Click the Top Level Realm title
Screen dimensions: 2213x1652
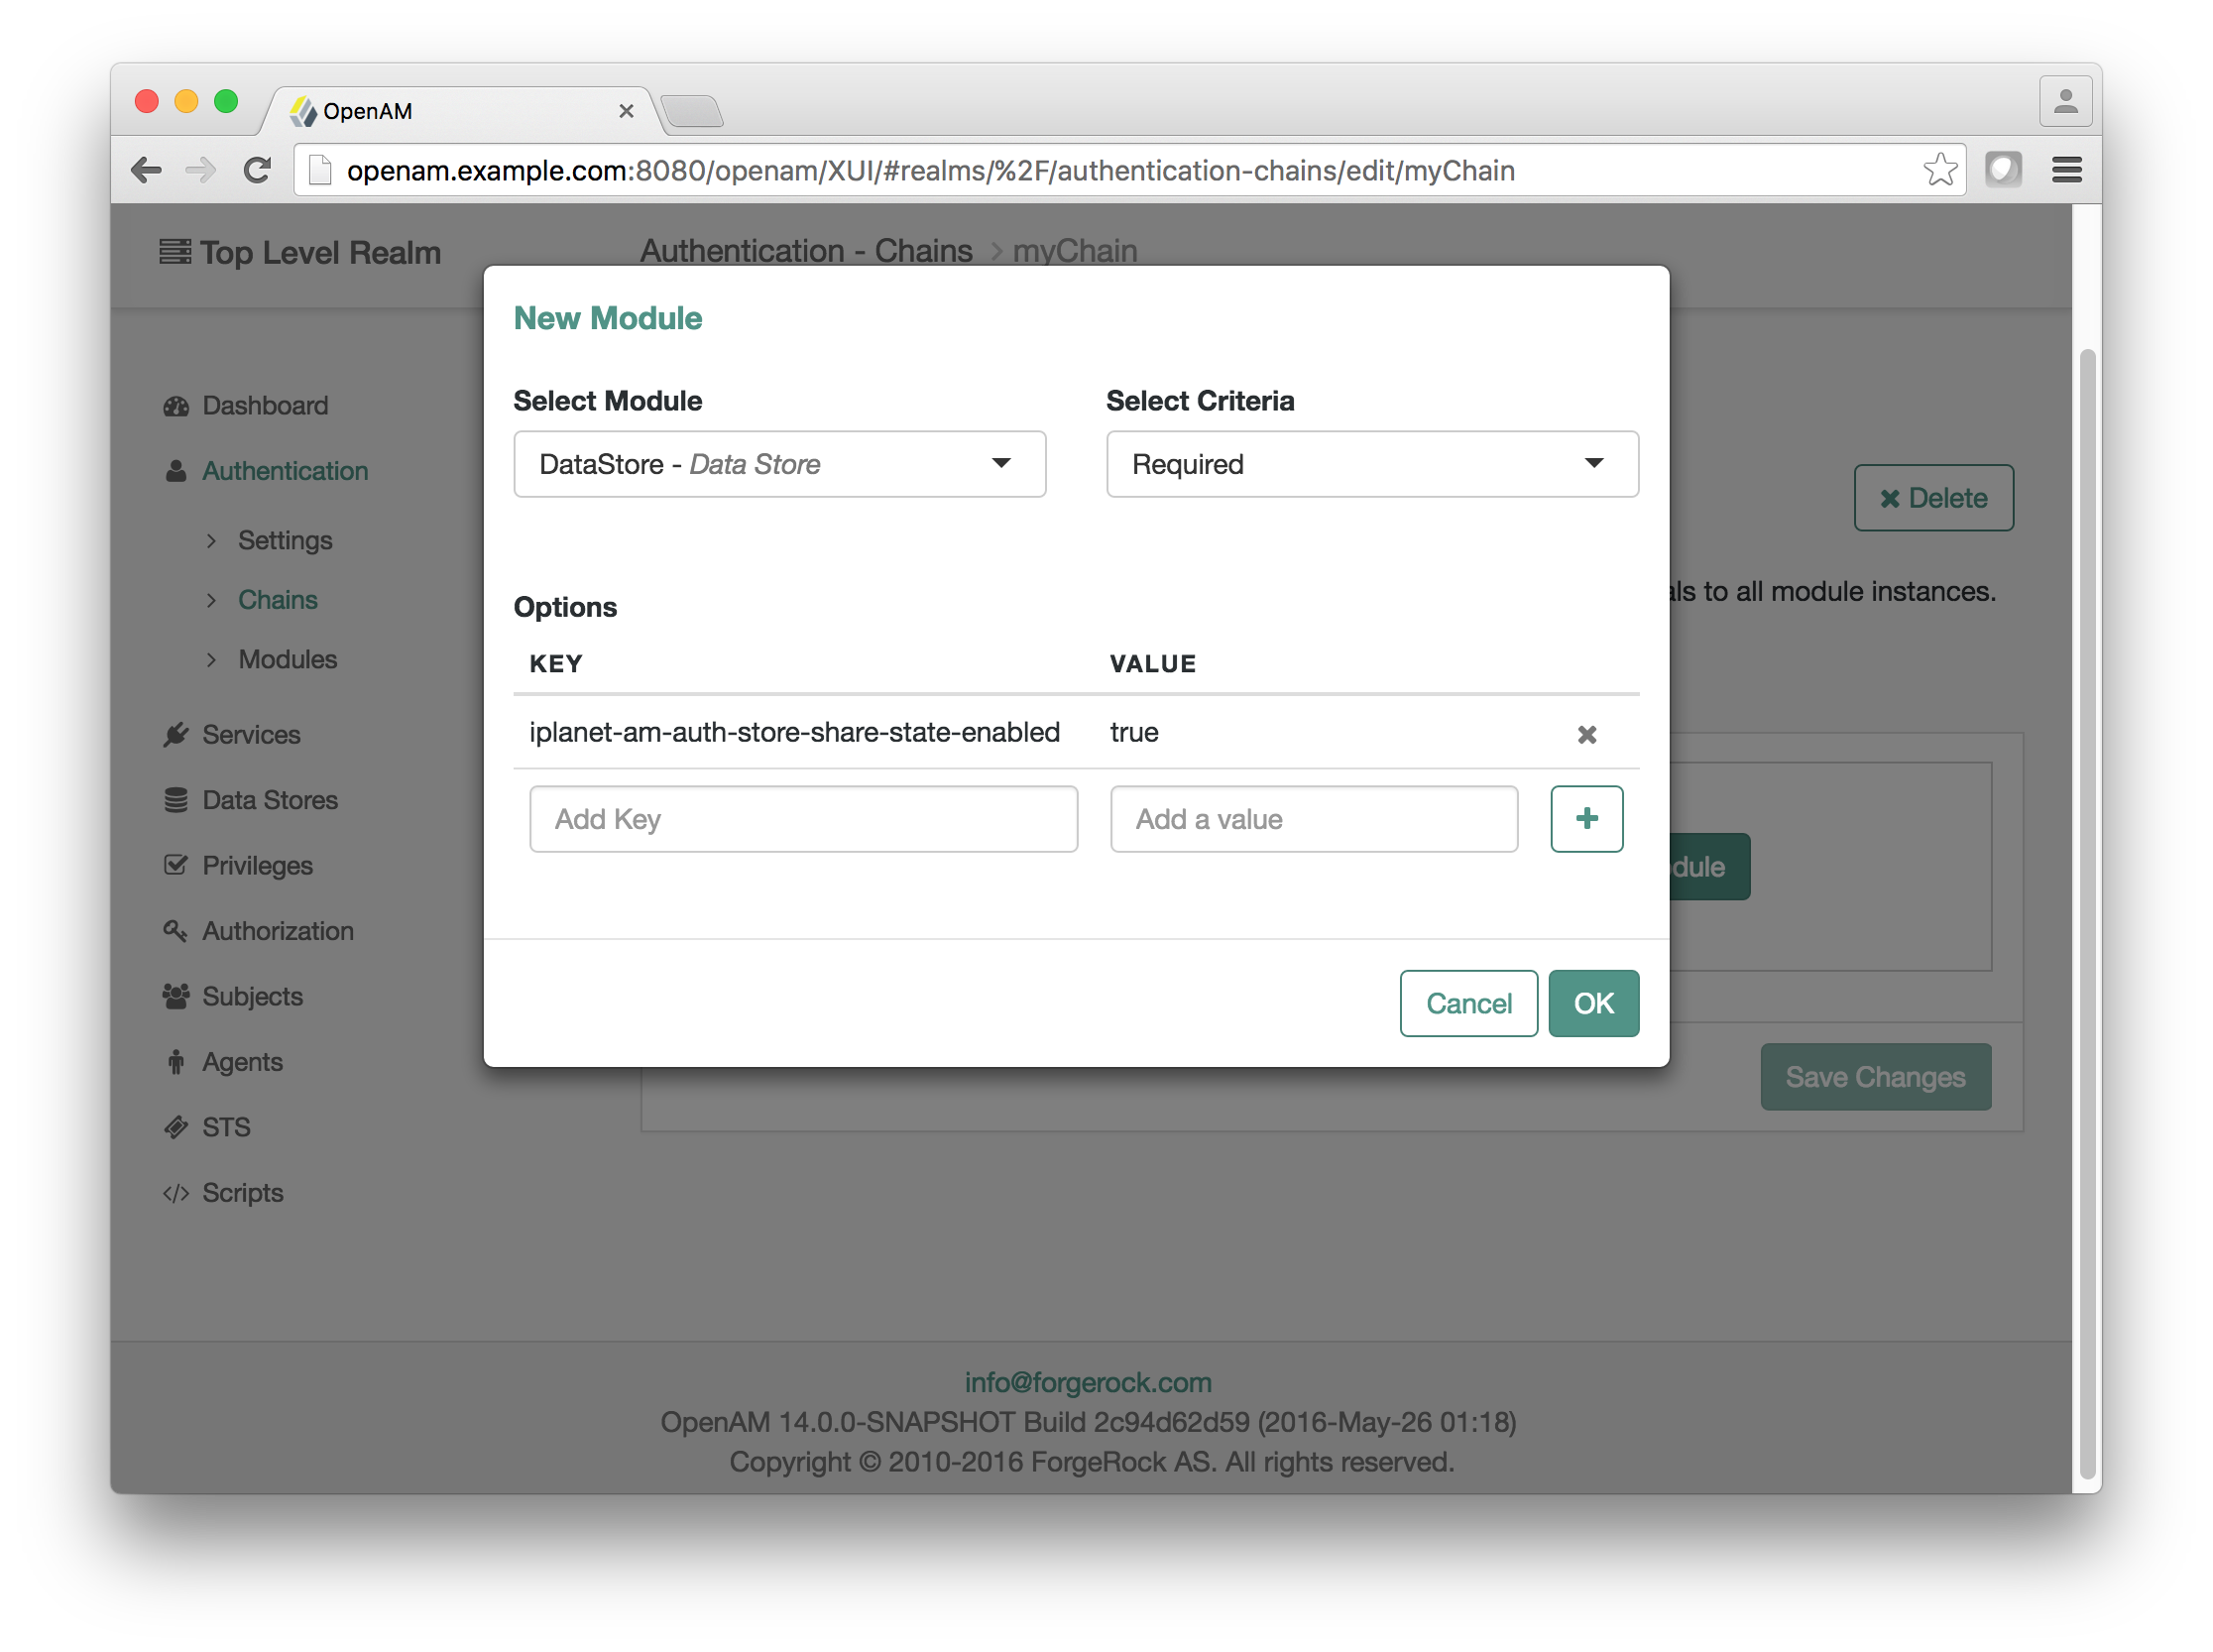[320, 253]
